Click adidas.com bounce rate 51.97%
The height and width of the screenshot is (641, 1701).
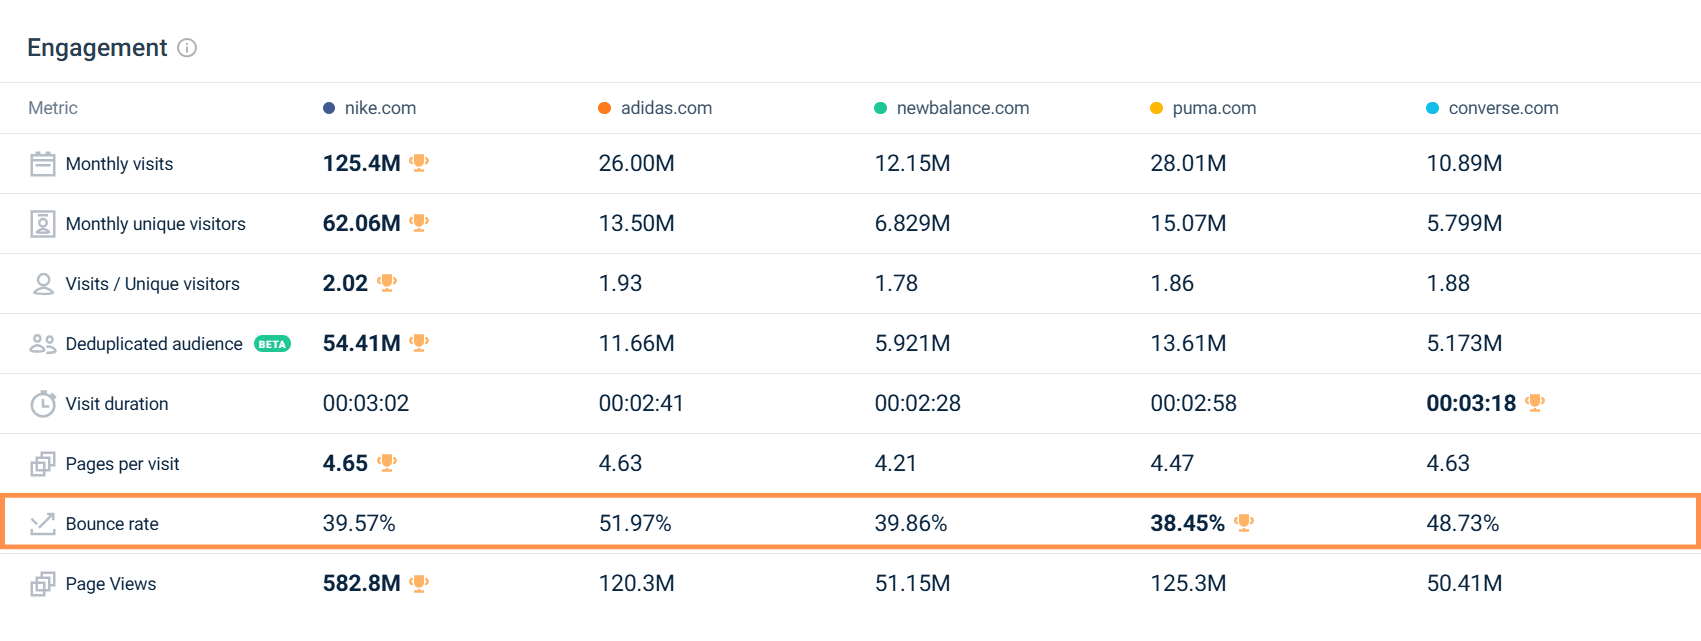tap(635, 523)
